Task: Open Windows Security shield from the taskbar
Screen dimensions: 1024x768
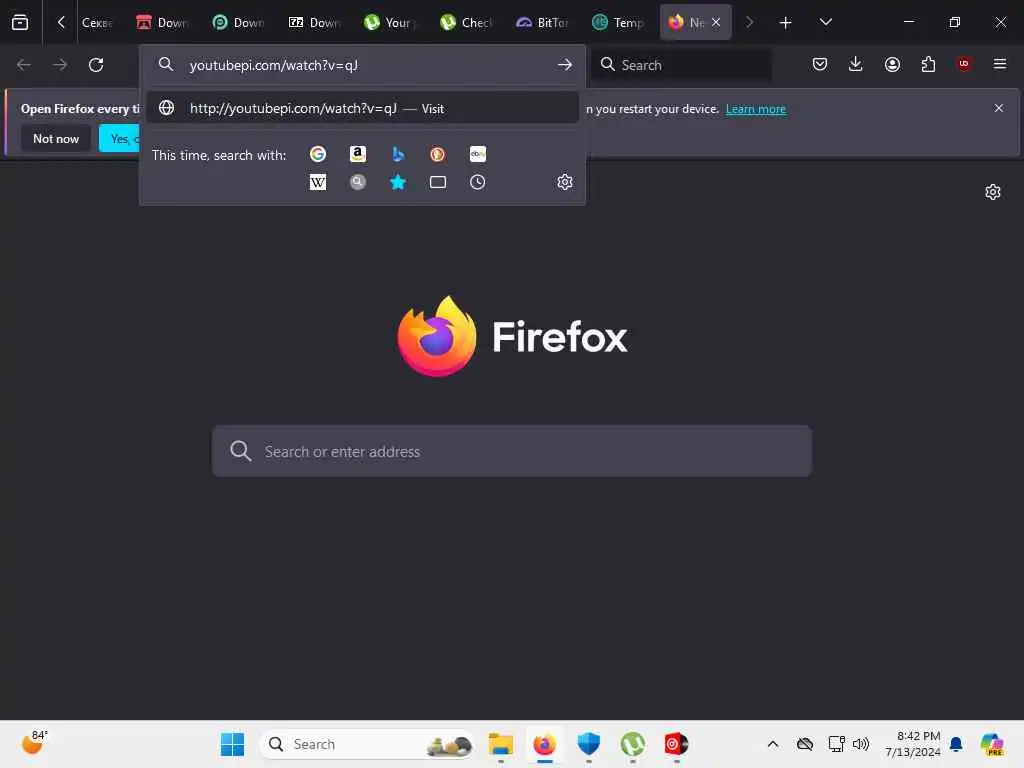Action: pos(588,744)
